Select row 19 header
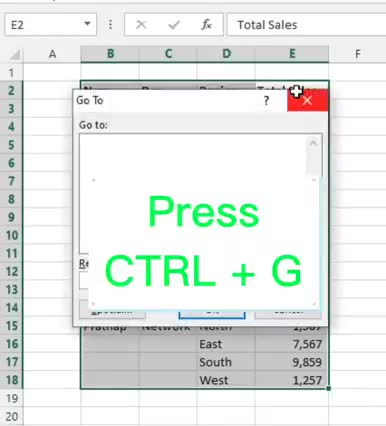 pyautogui.click(x=11, y=398)
